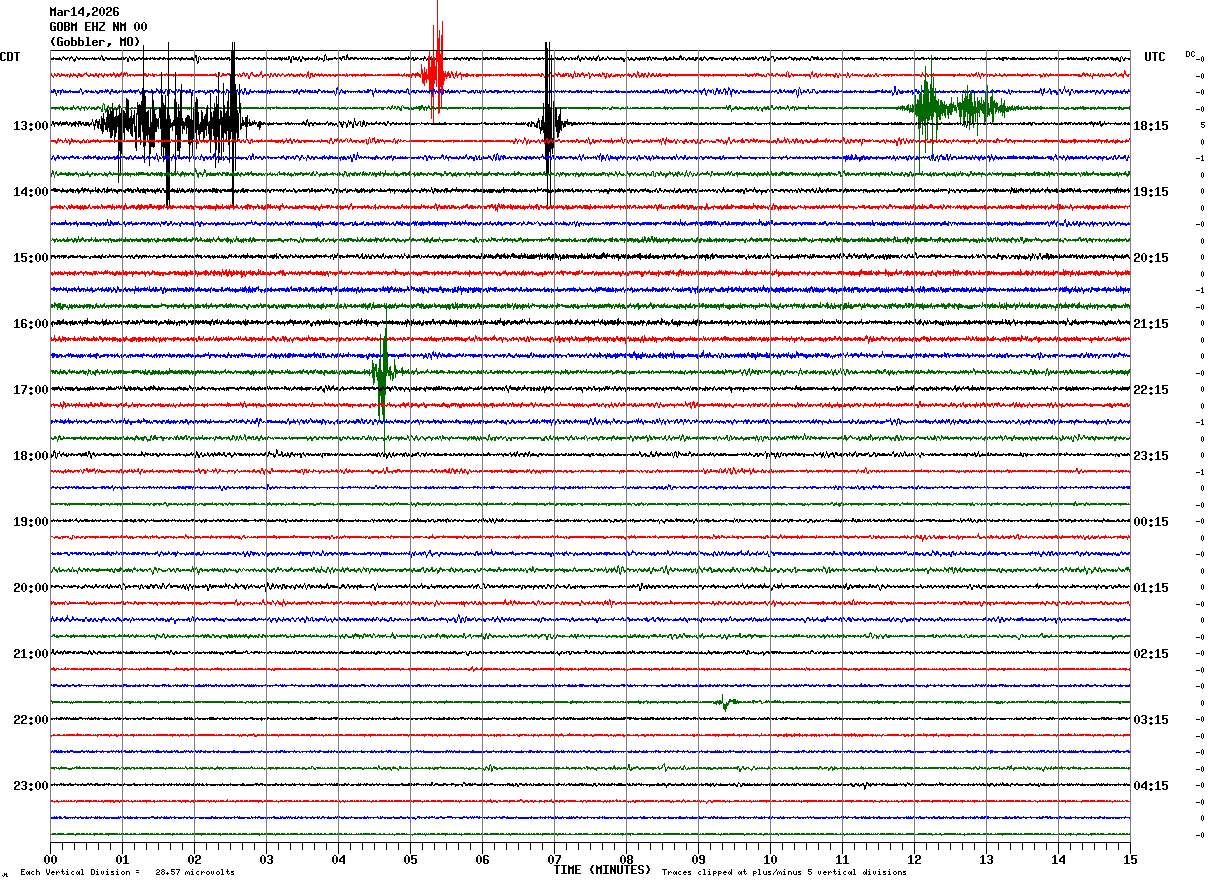
Task: Click the black spike near minute 7
Action: (x=549, y=124)
